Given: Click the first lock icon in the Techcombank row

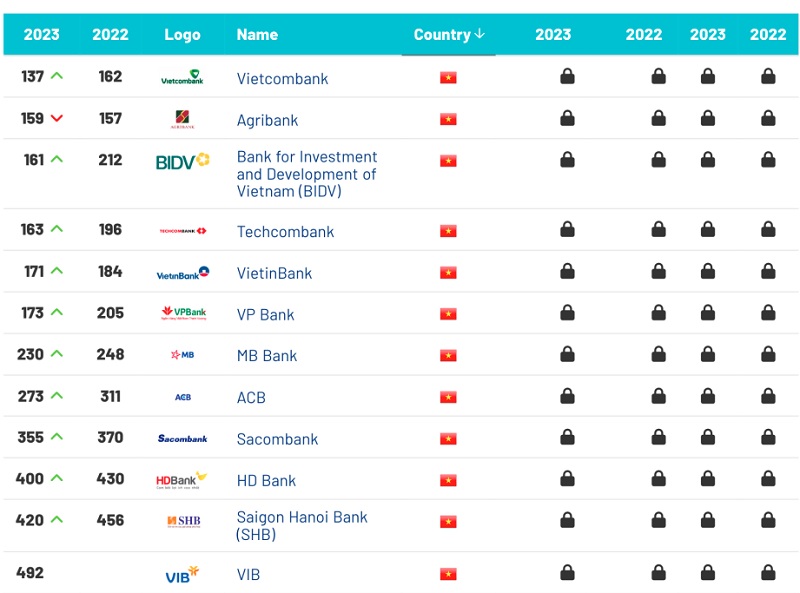Looking at the screenshot, I should 567,229.
